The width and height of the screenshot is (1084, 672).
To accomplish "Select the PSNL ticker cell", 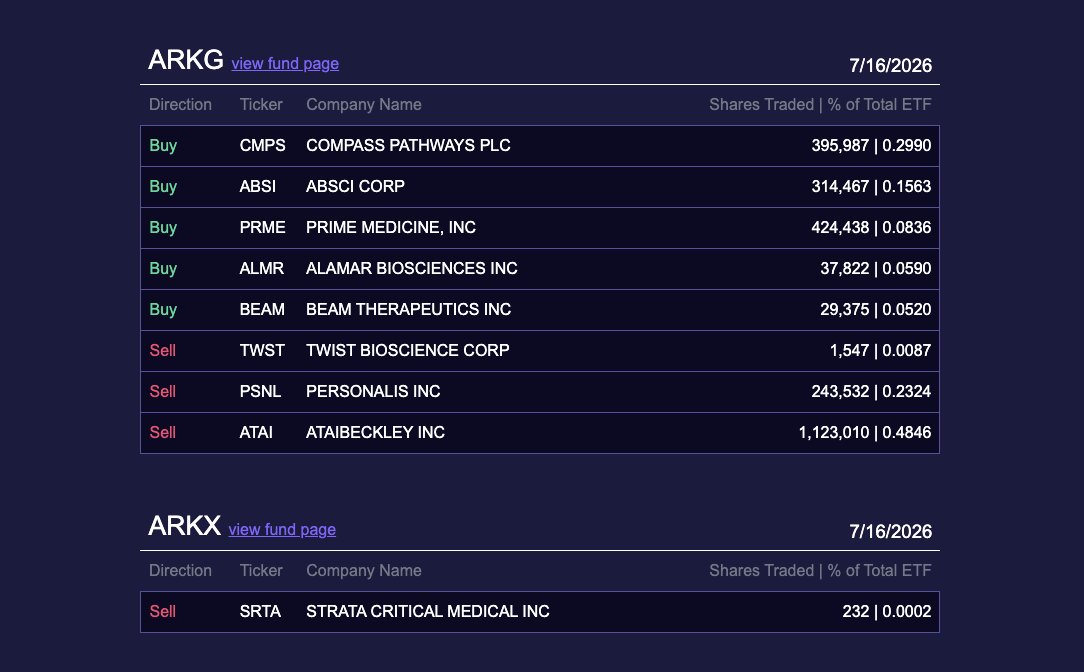I will pyautogui.click(x=261, y=391).
